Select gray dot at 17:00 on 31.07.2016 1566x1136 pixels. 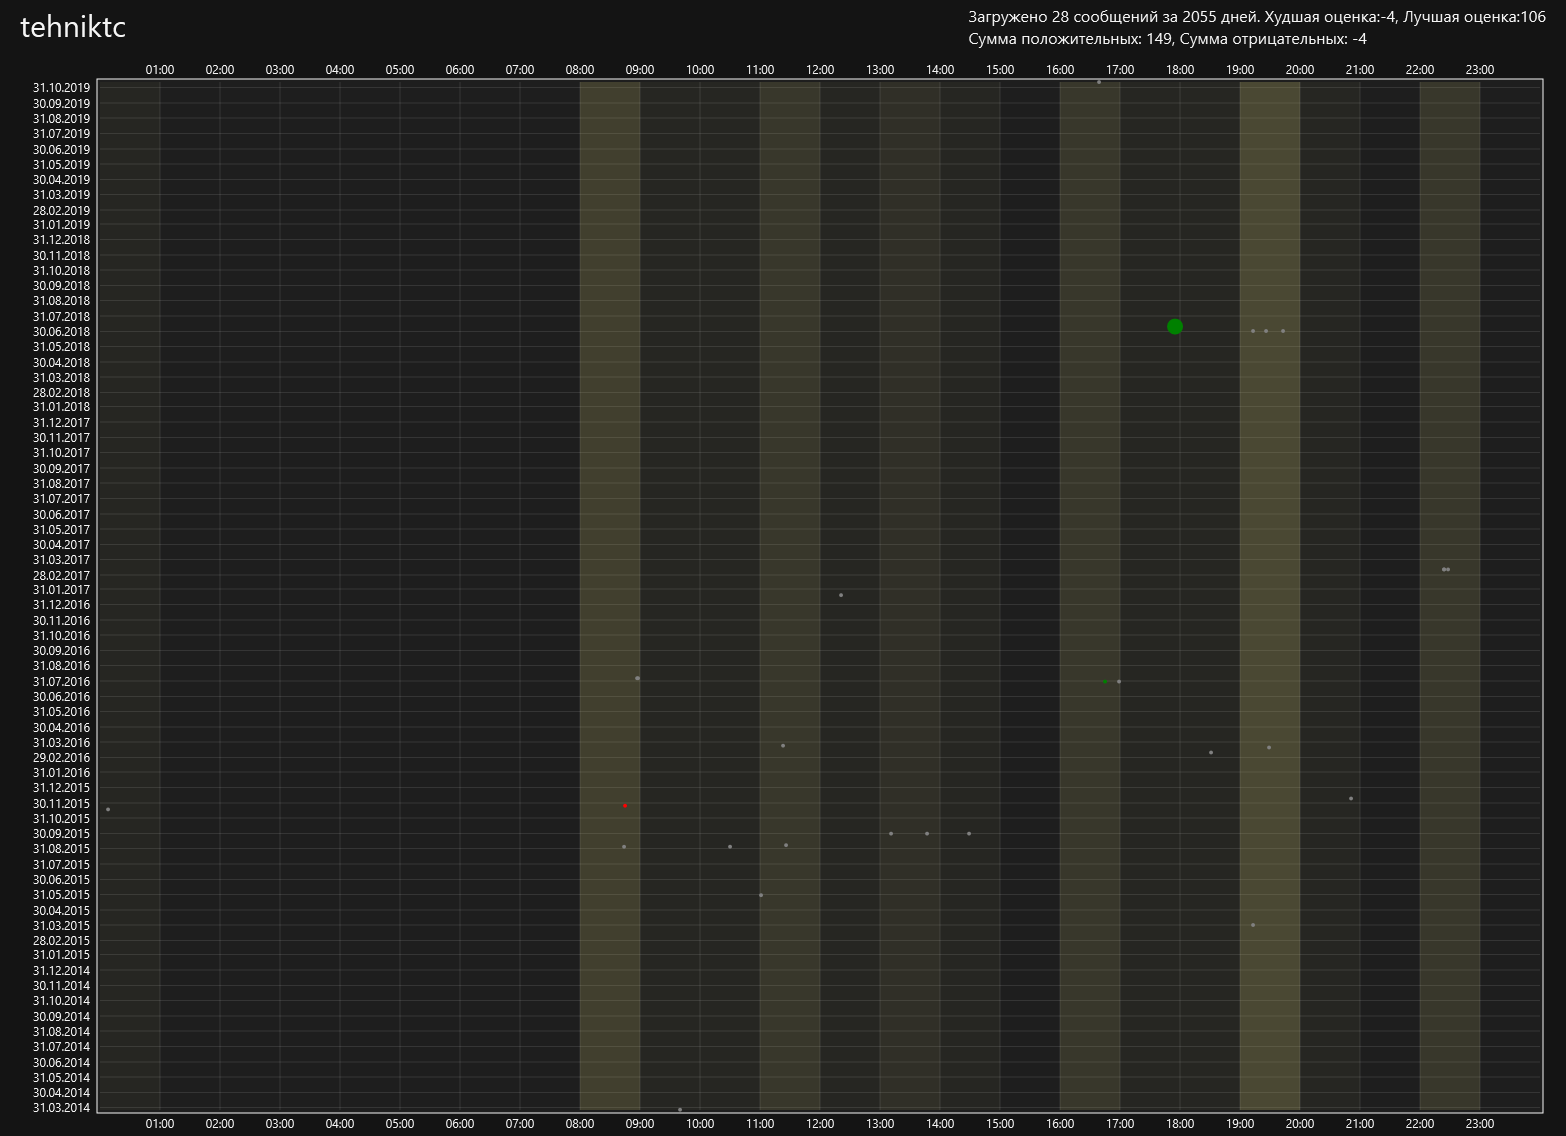(1119, 682)
